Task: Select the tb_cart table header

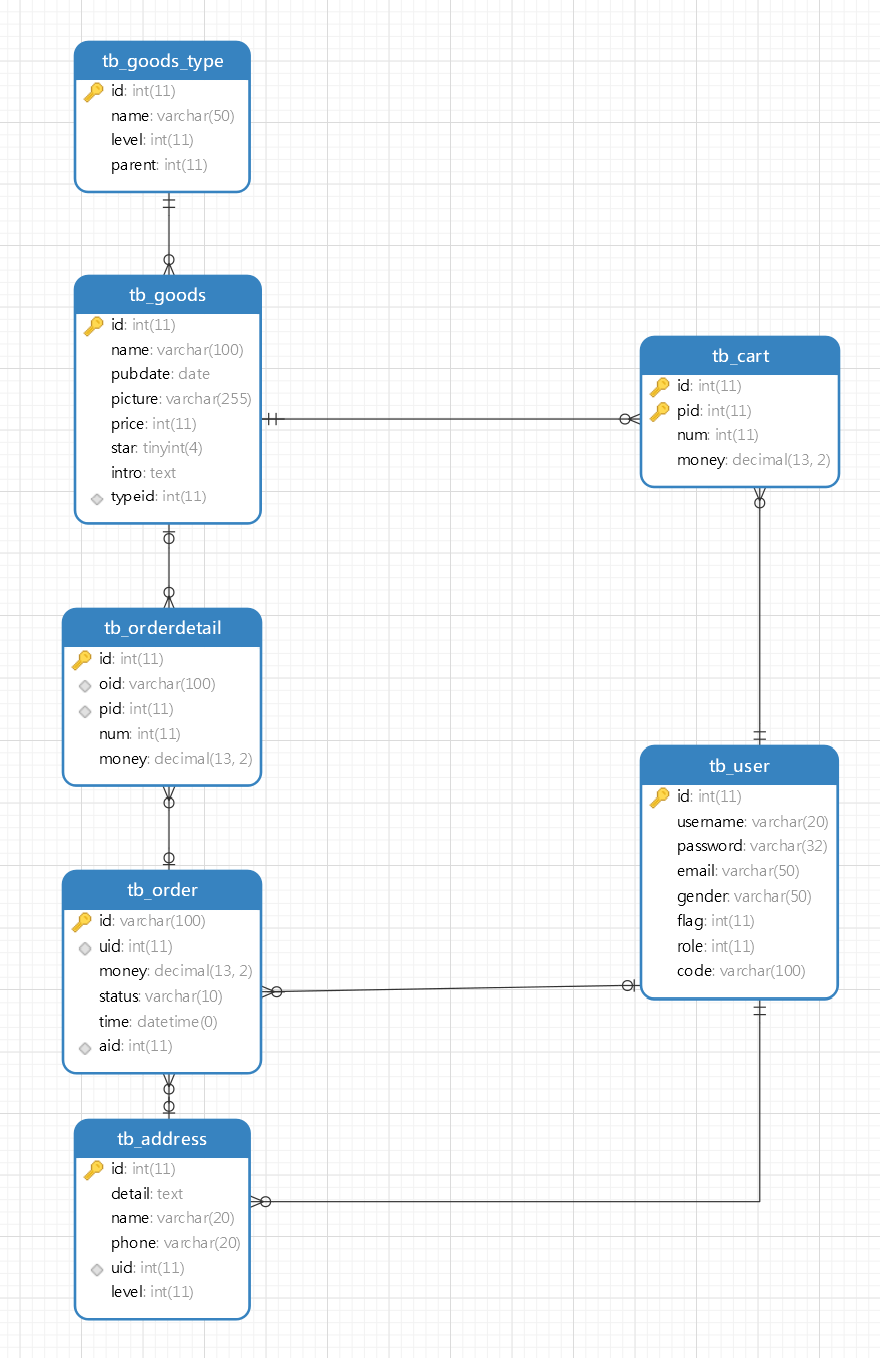Action: click(740, 356)
